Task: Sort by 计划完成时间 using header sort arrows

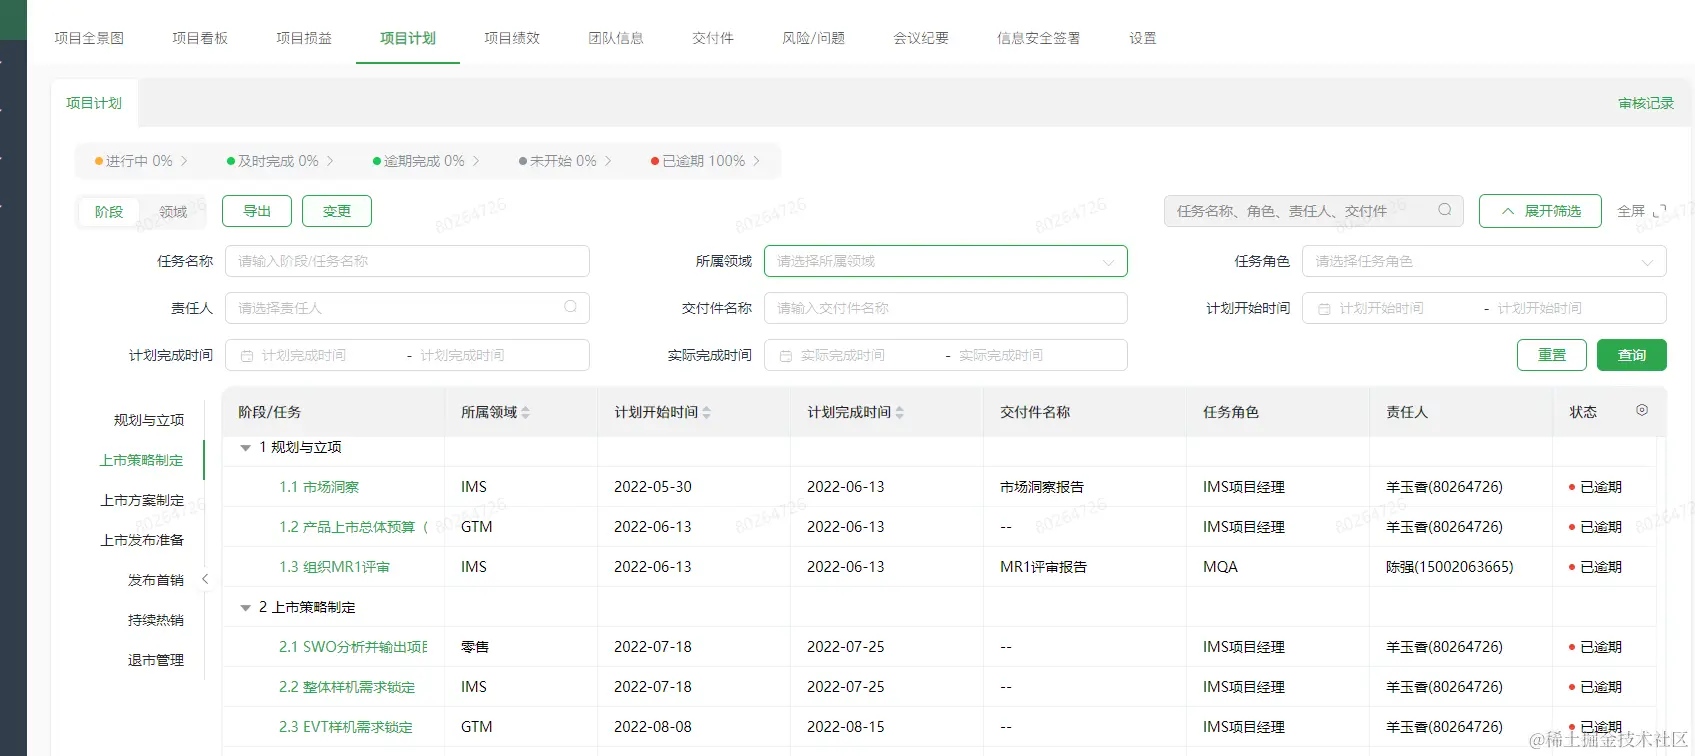Action: [900, 412]
